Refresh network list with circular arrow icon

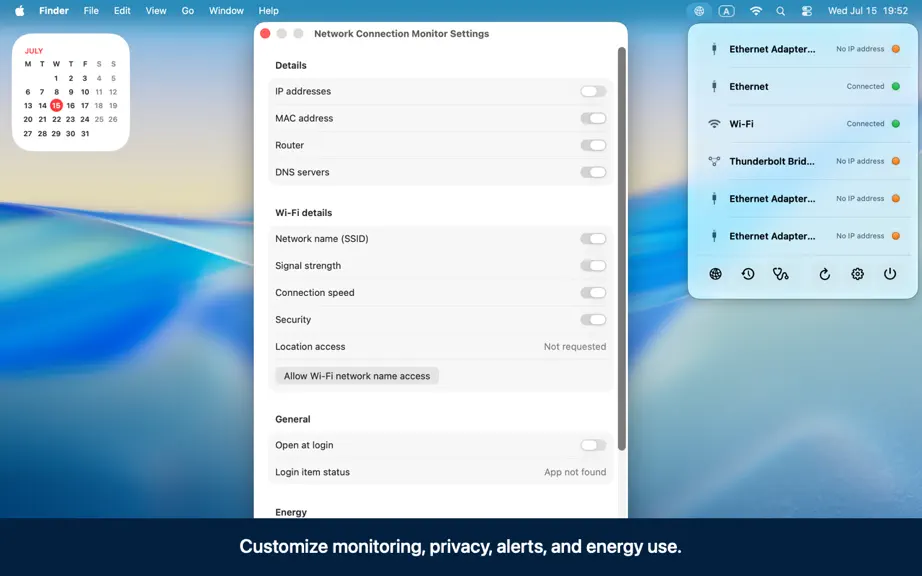[x=824, y=274]
